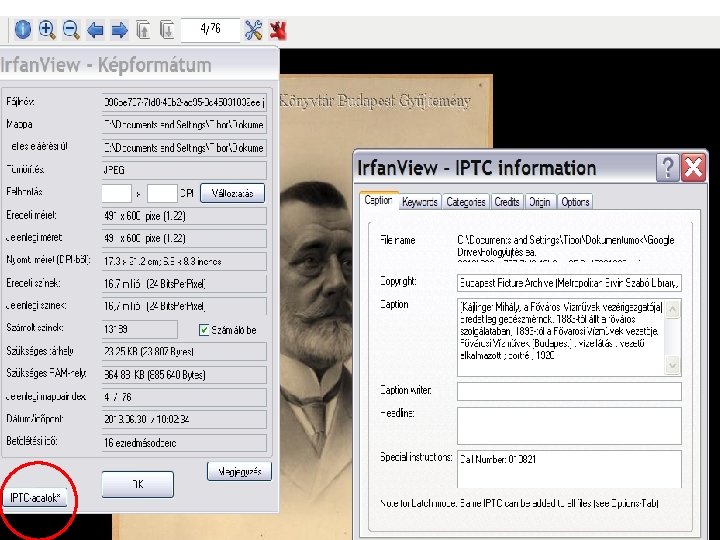Click the 4/76 image counter field
The width and height of the screenshot is (720, 540).
click(210, 30)
